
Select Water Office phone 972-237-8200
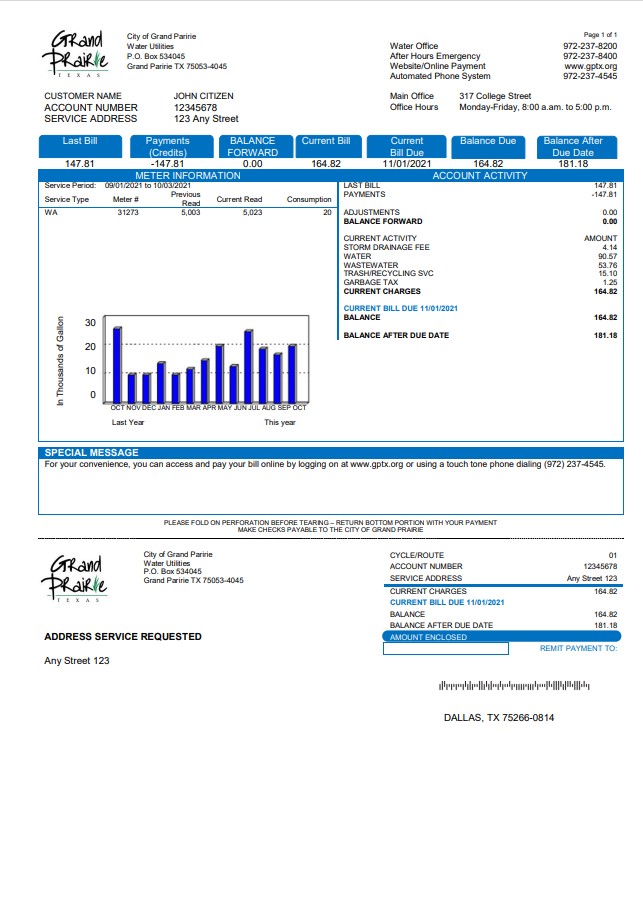[590, 46]
